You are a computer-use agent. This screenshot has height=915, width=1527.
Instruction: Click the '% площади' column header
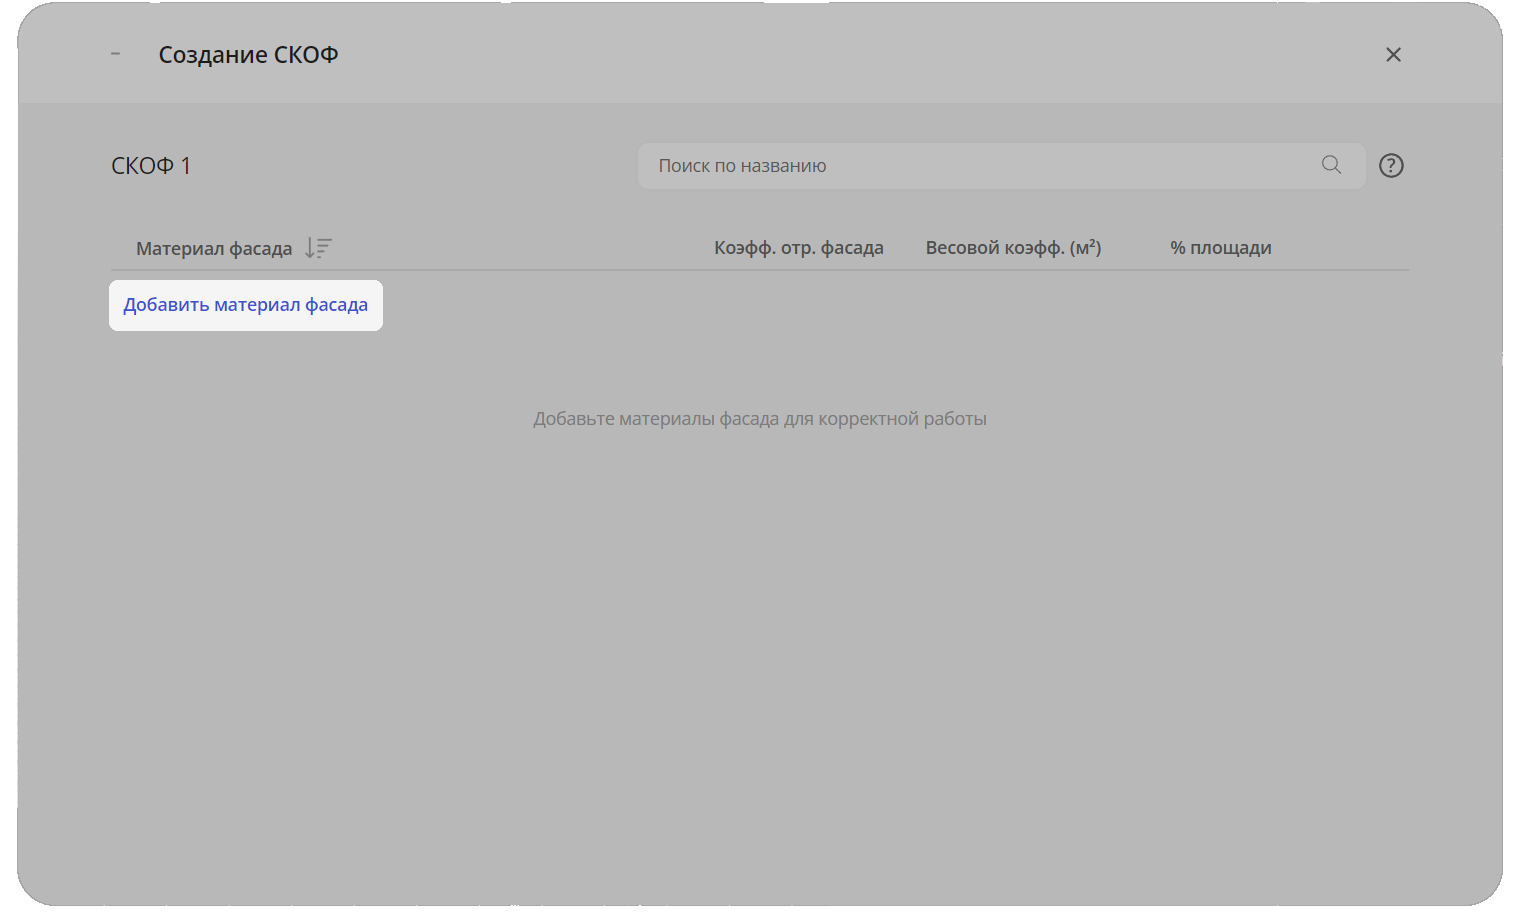coord(1221,248)
